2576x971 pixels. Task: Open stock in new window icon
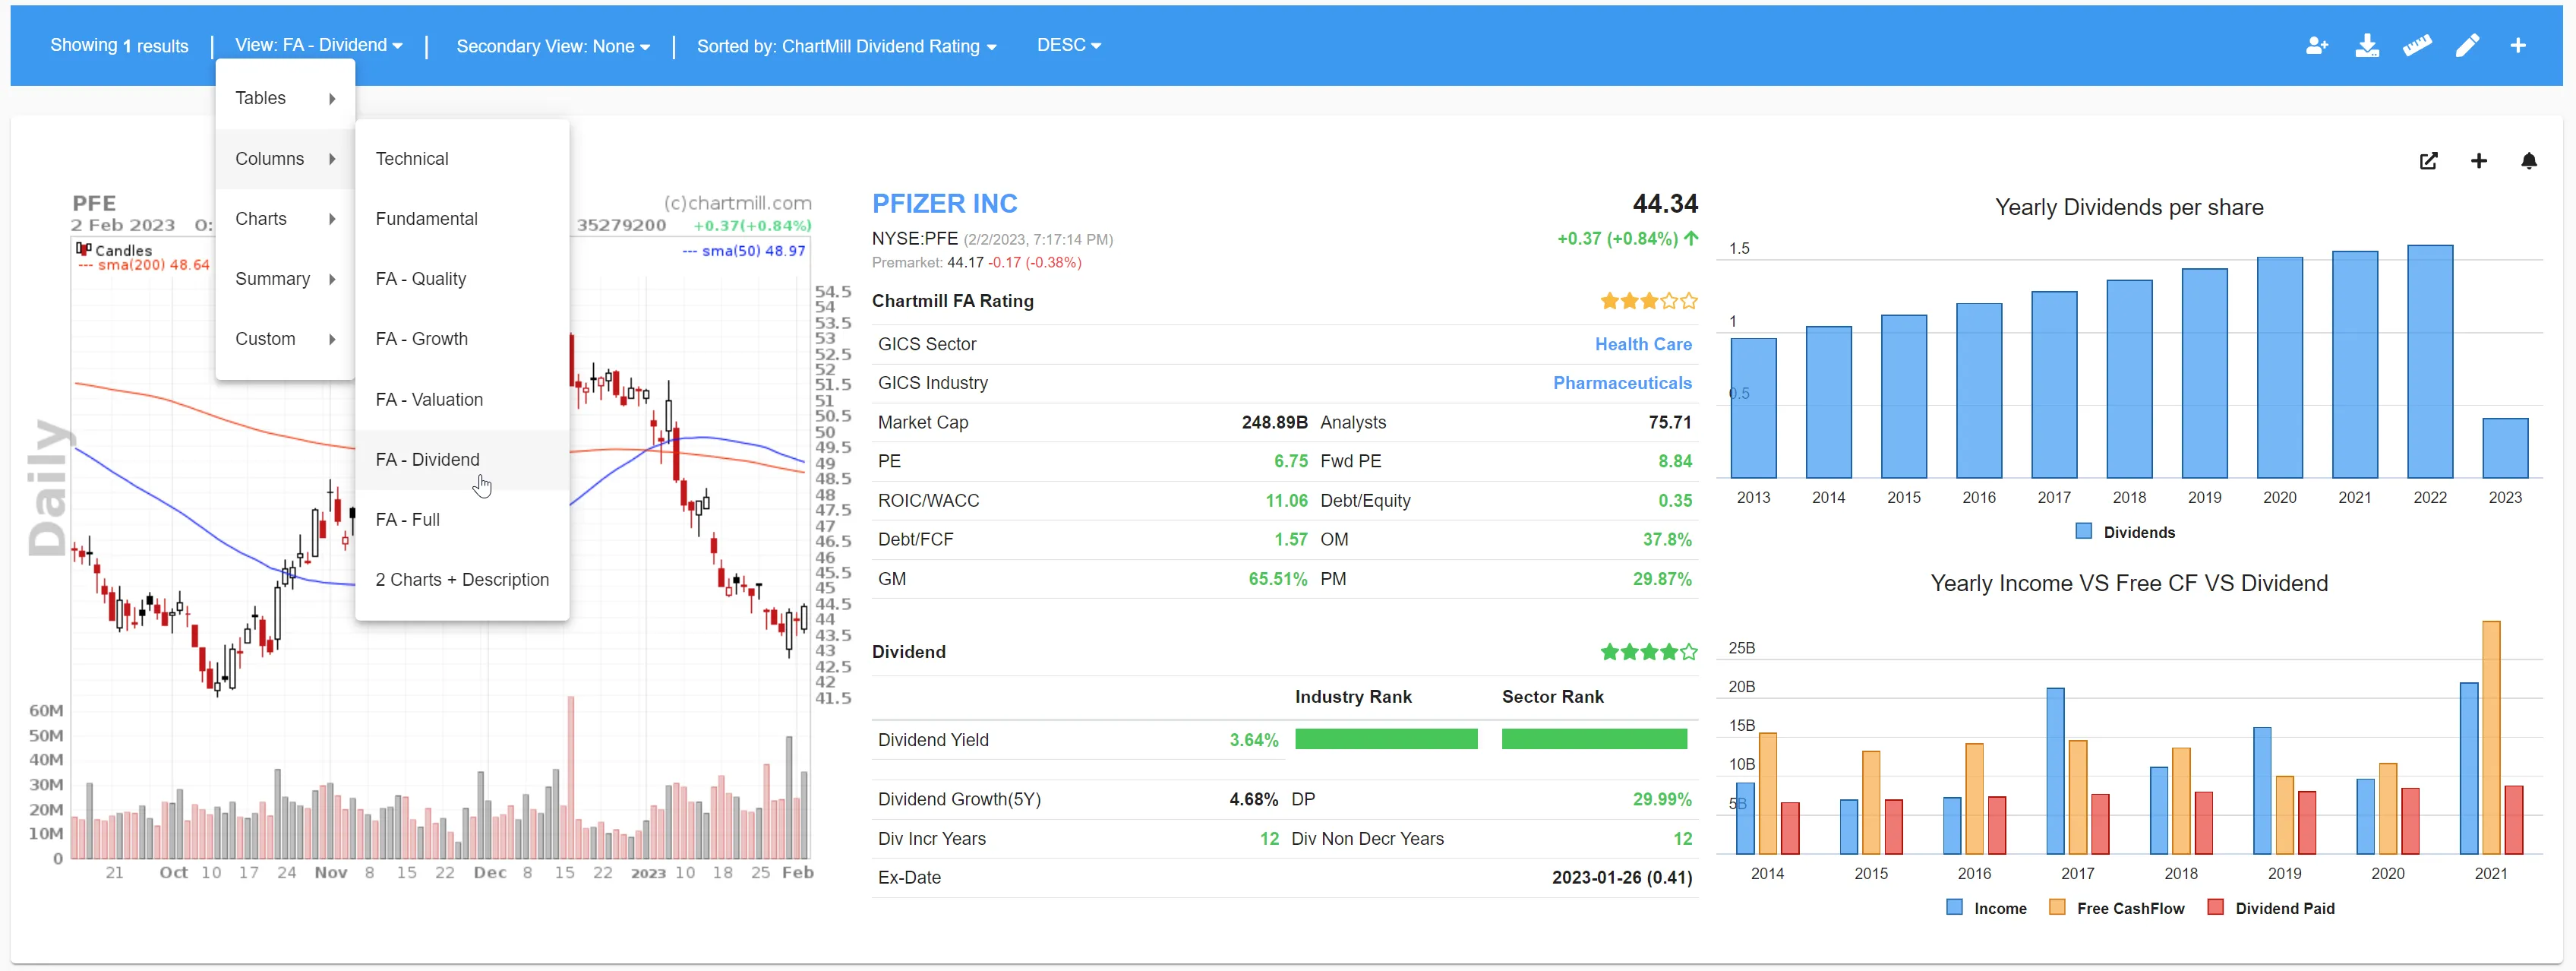2428,161
